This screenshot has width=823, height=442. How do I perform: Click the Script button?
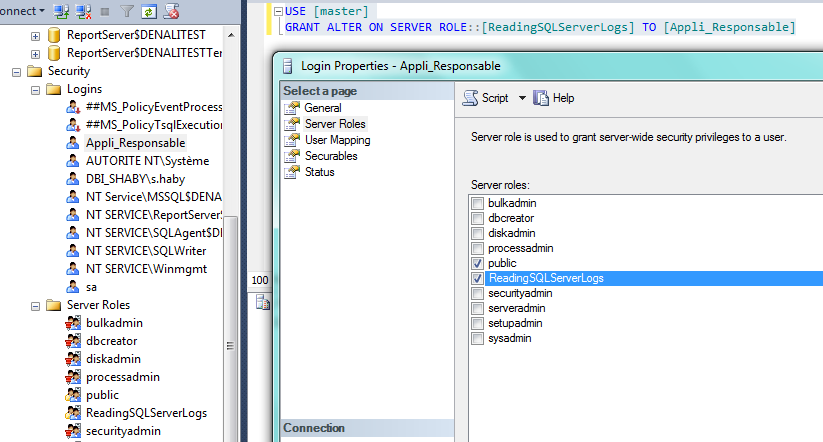(x=487, y=98)
